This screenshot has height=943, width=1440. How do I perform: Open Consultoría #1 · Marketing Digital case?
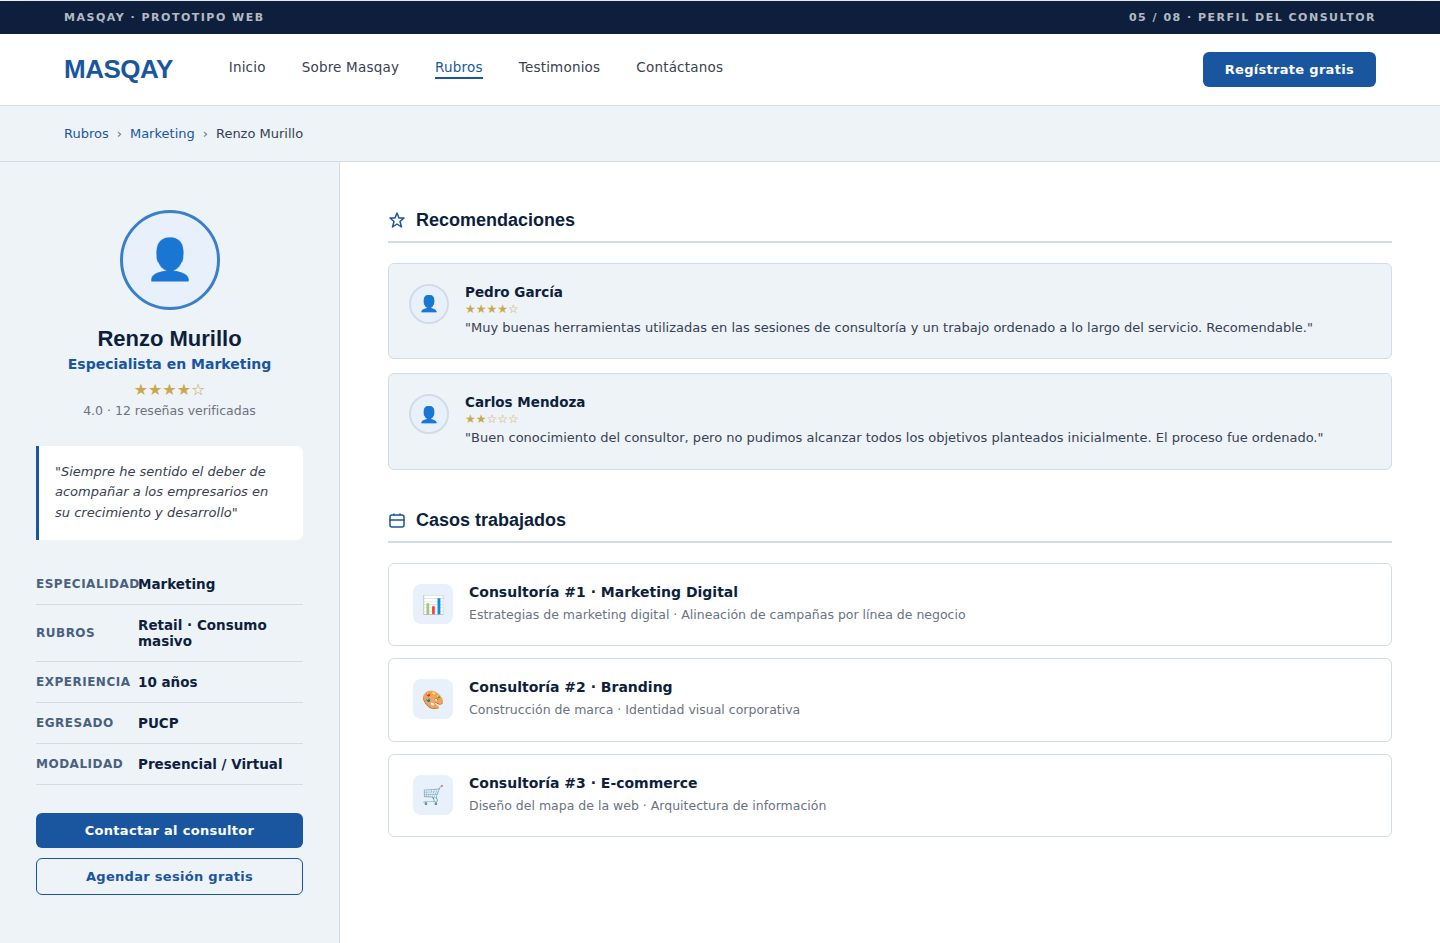890,604
